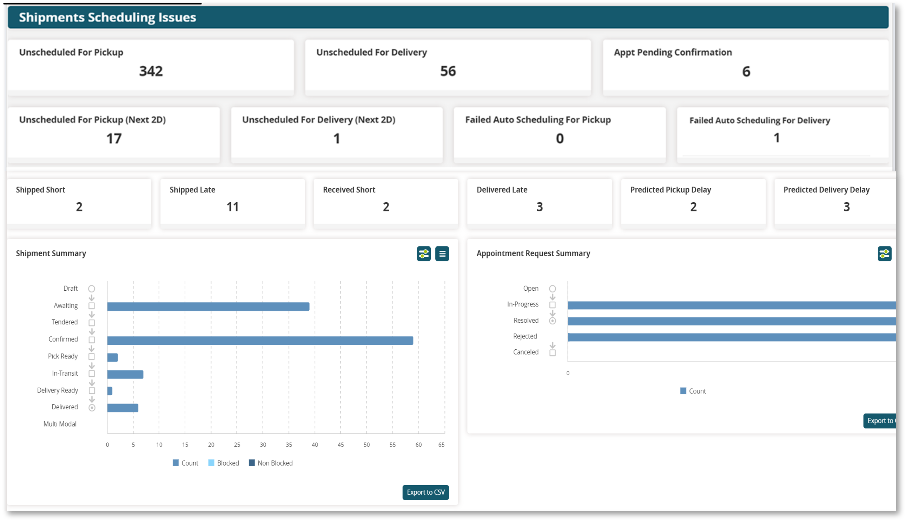Open the Shipped Late tile

pyautogui.click(x=232, y=200)
